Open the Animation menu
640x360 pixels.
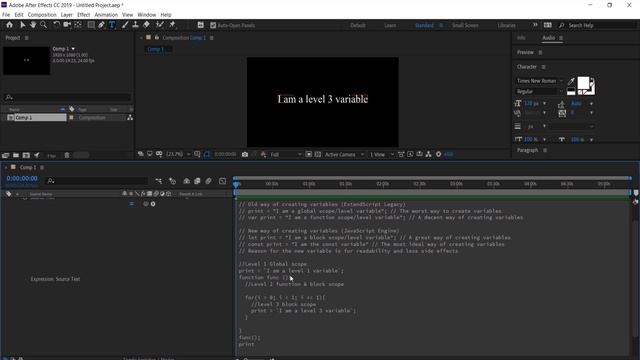pos(106,15)
